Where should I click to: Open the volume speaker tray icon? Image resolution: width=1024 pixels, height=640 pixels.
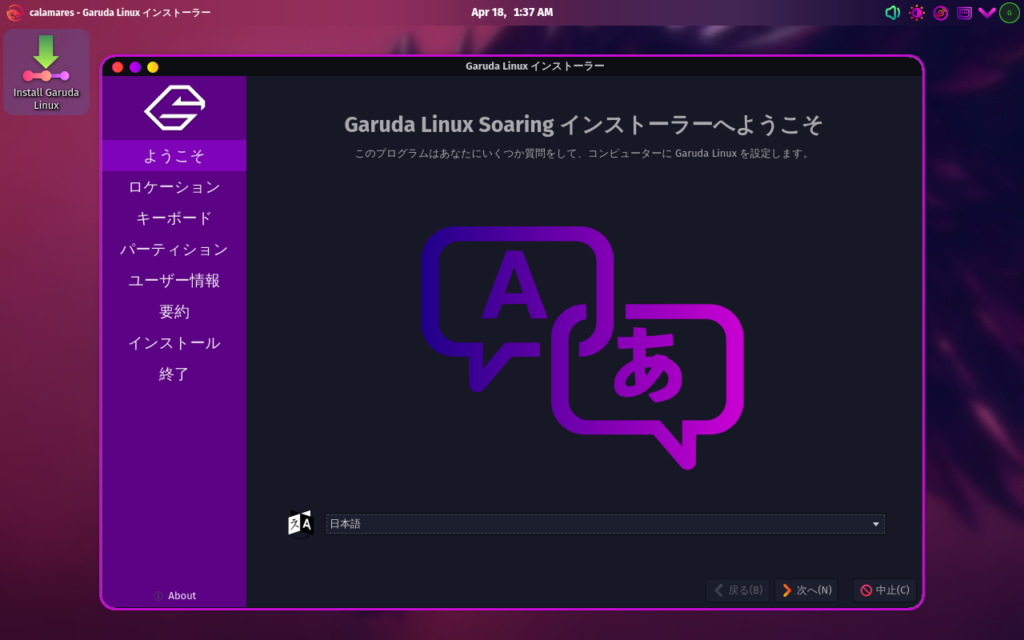[892, 13]
